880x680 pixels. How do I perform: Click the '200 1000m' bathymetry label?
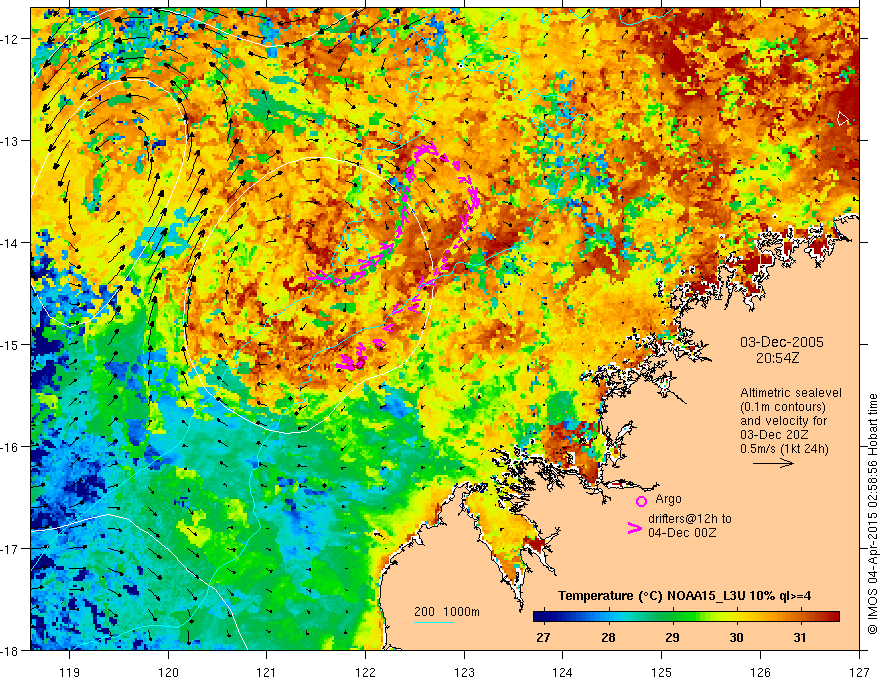[x=447, y=612]
